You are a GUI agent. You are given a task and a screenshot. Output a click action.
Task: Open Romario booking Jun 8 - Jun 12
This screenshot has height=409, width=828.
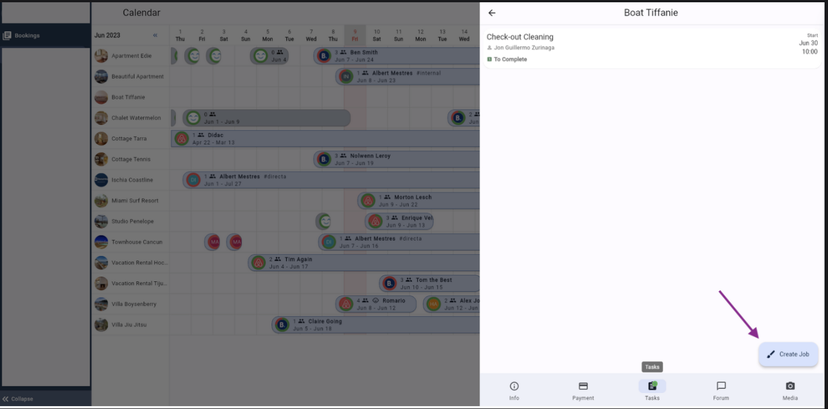click(x=375, y=304)
